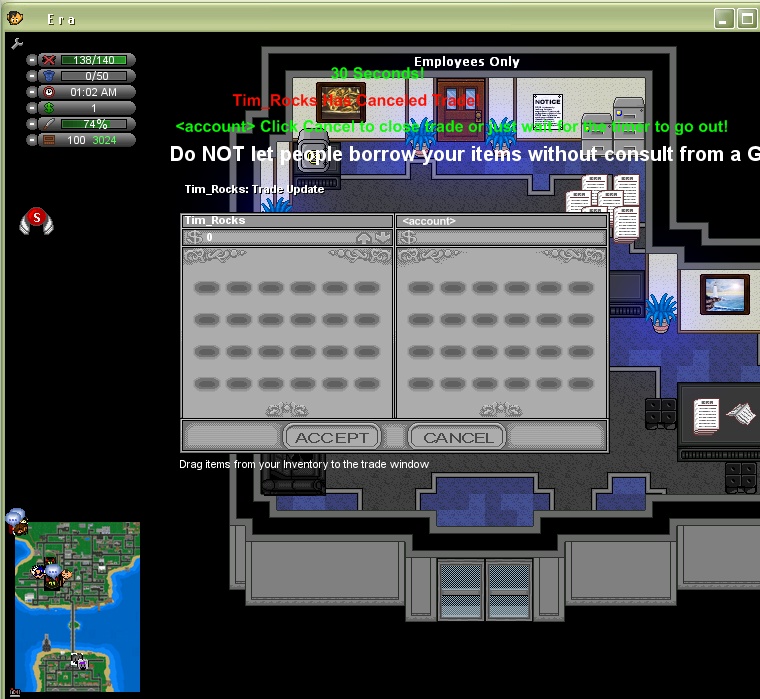The width and height of the screenshot is (760, 699).
Task: Click the red clock icon
Action: 49,92
